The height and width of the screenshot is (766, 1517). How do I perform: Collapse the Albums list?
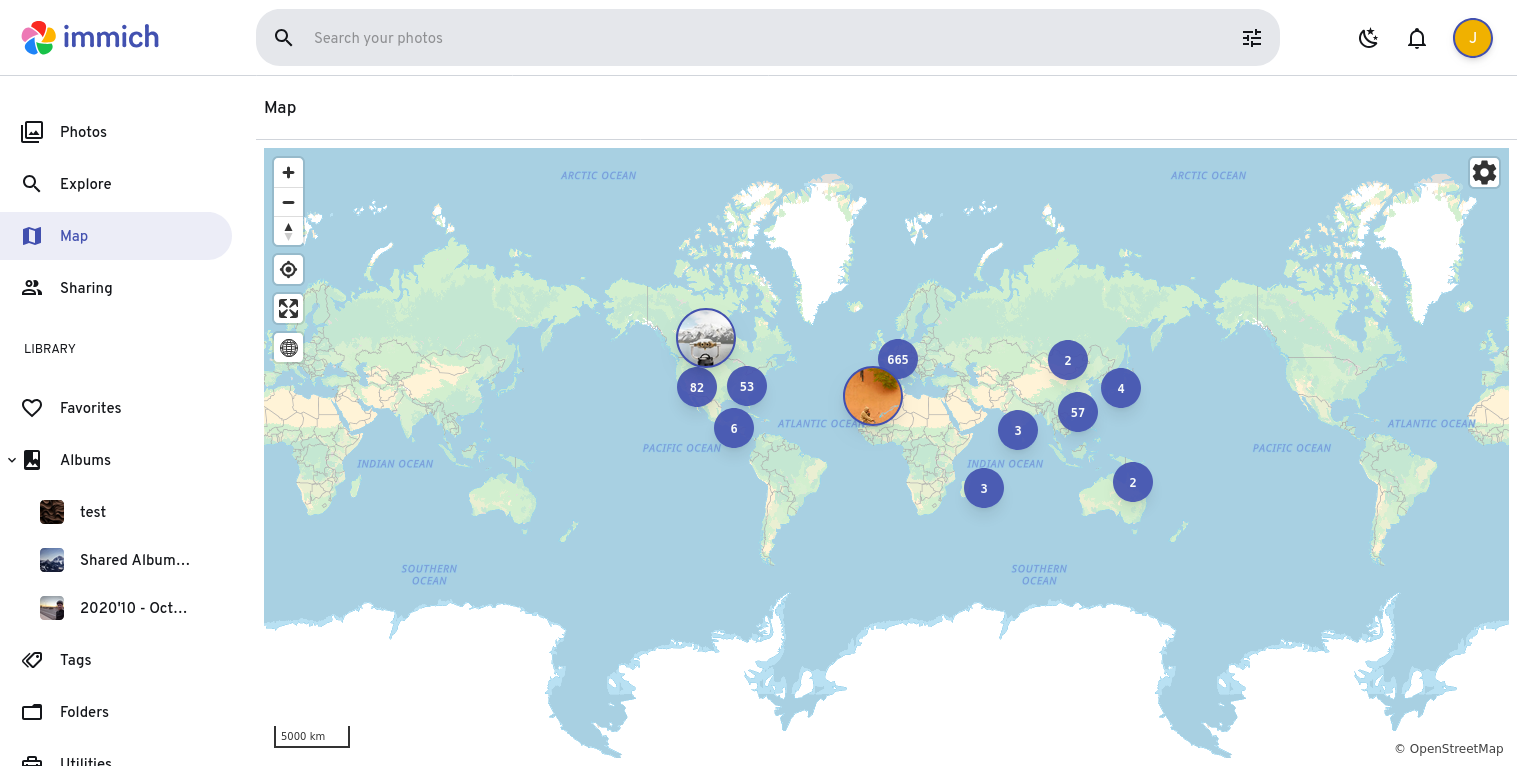click(12, 460)
